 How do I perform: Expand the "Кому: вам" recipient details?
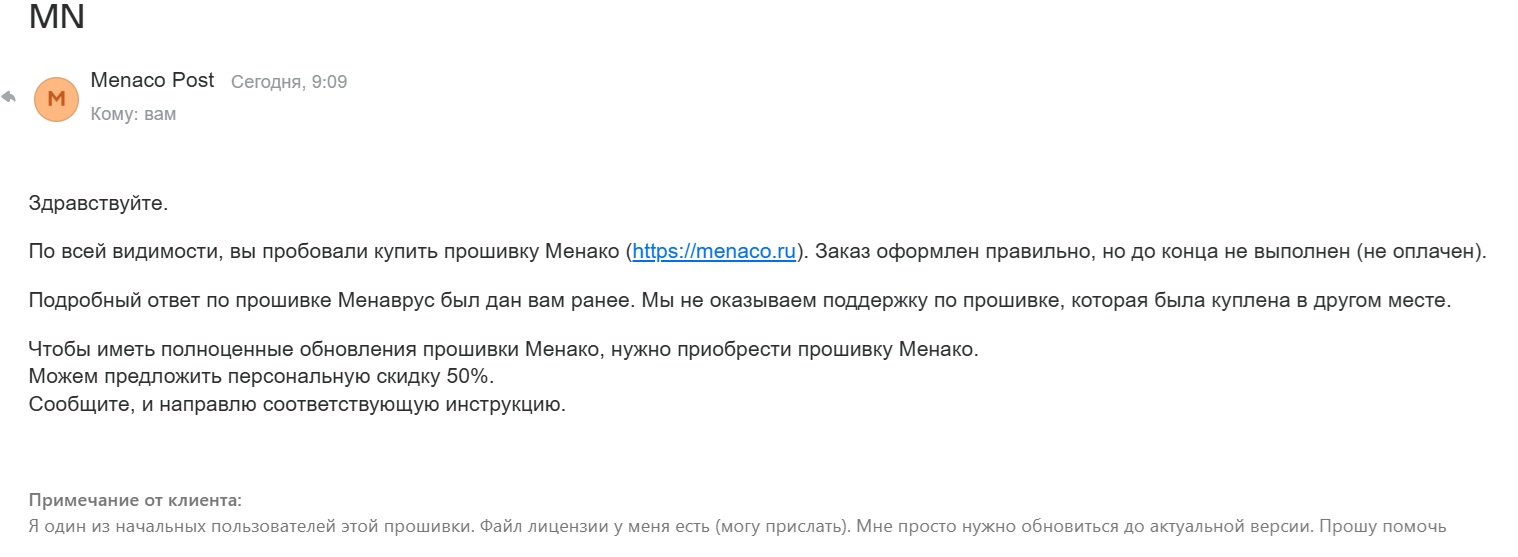point(133,114)
